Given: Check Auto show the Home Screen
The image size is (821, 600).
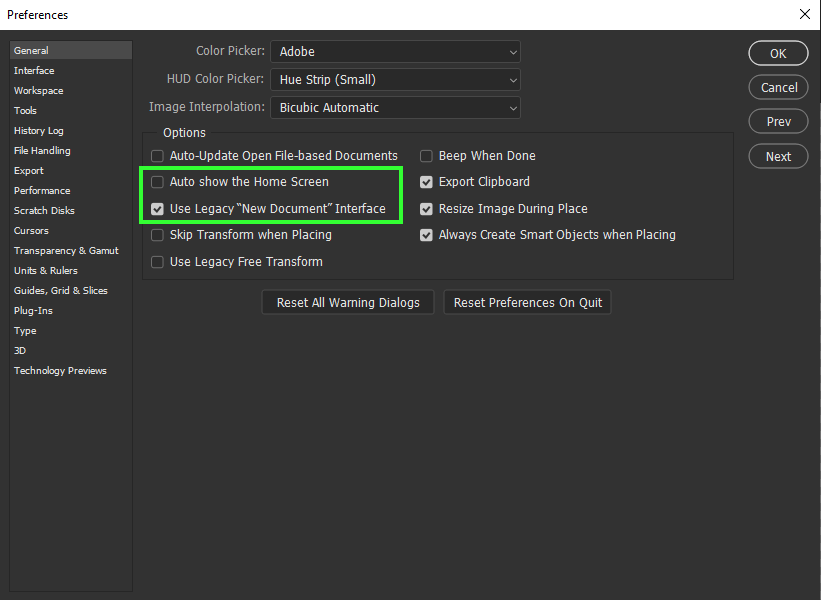Looking at the screenshot, I should pos(157,182).
